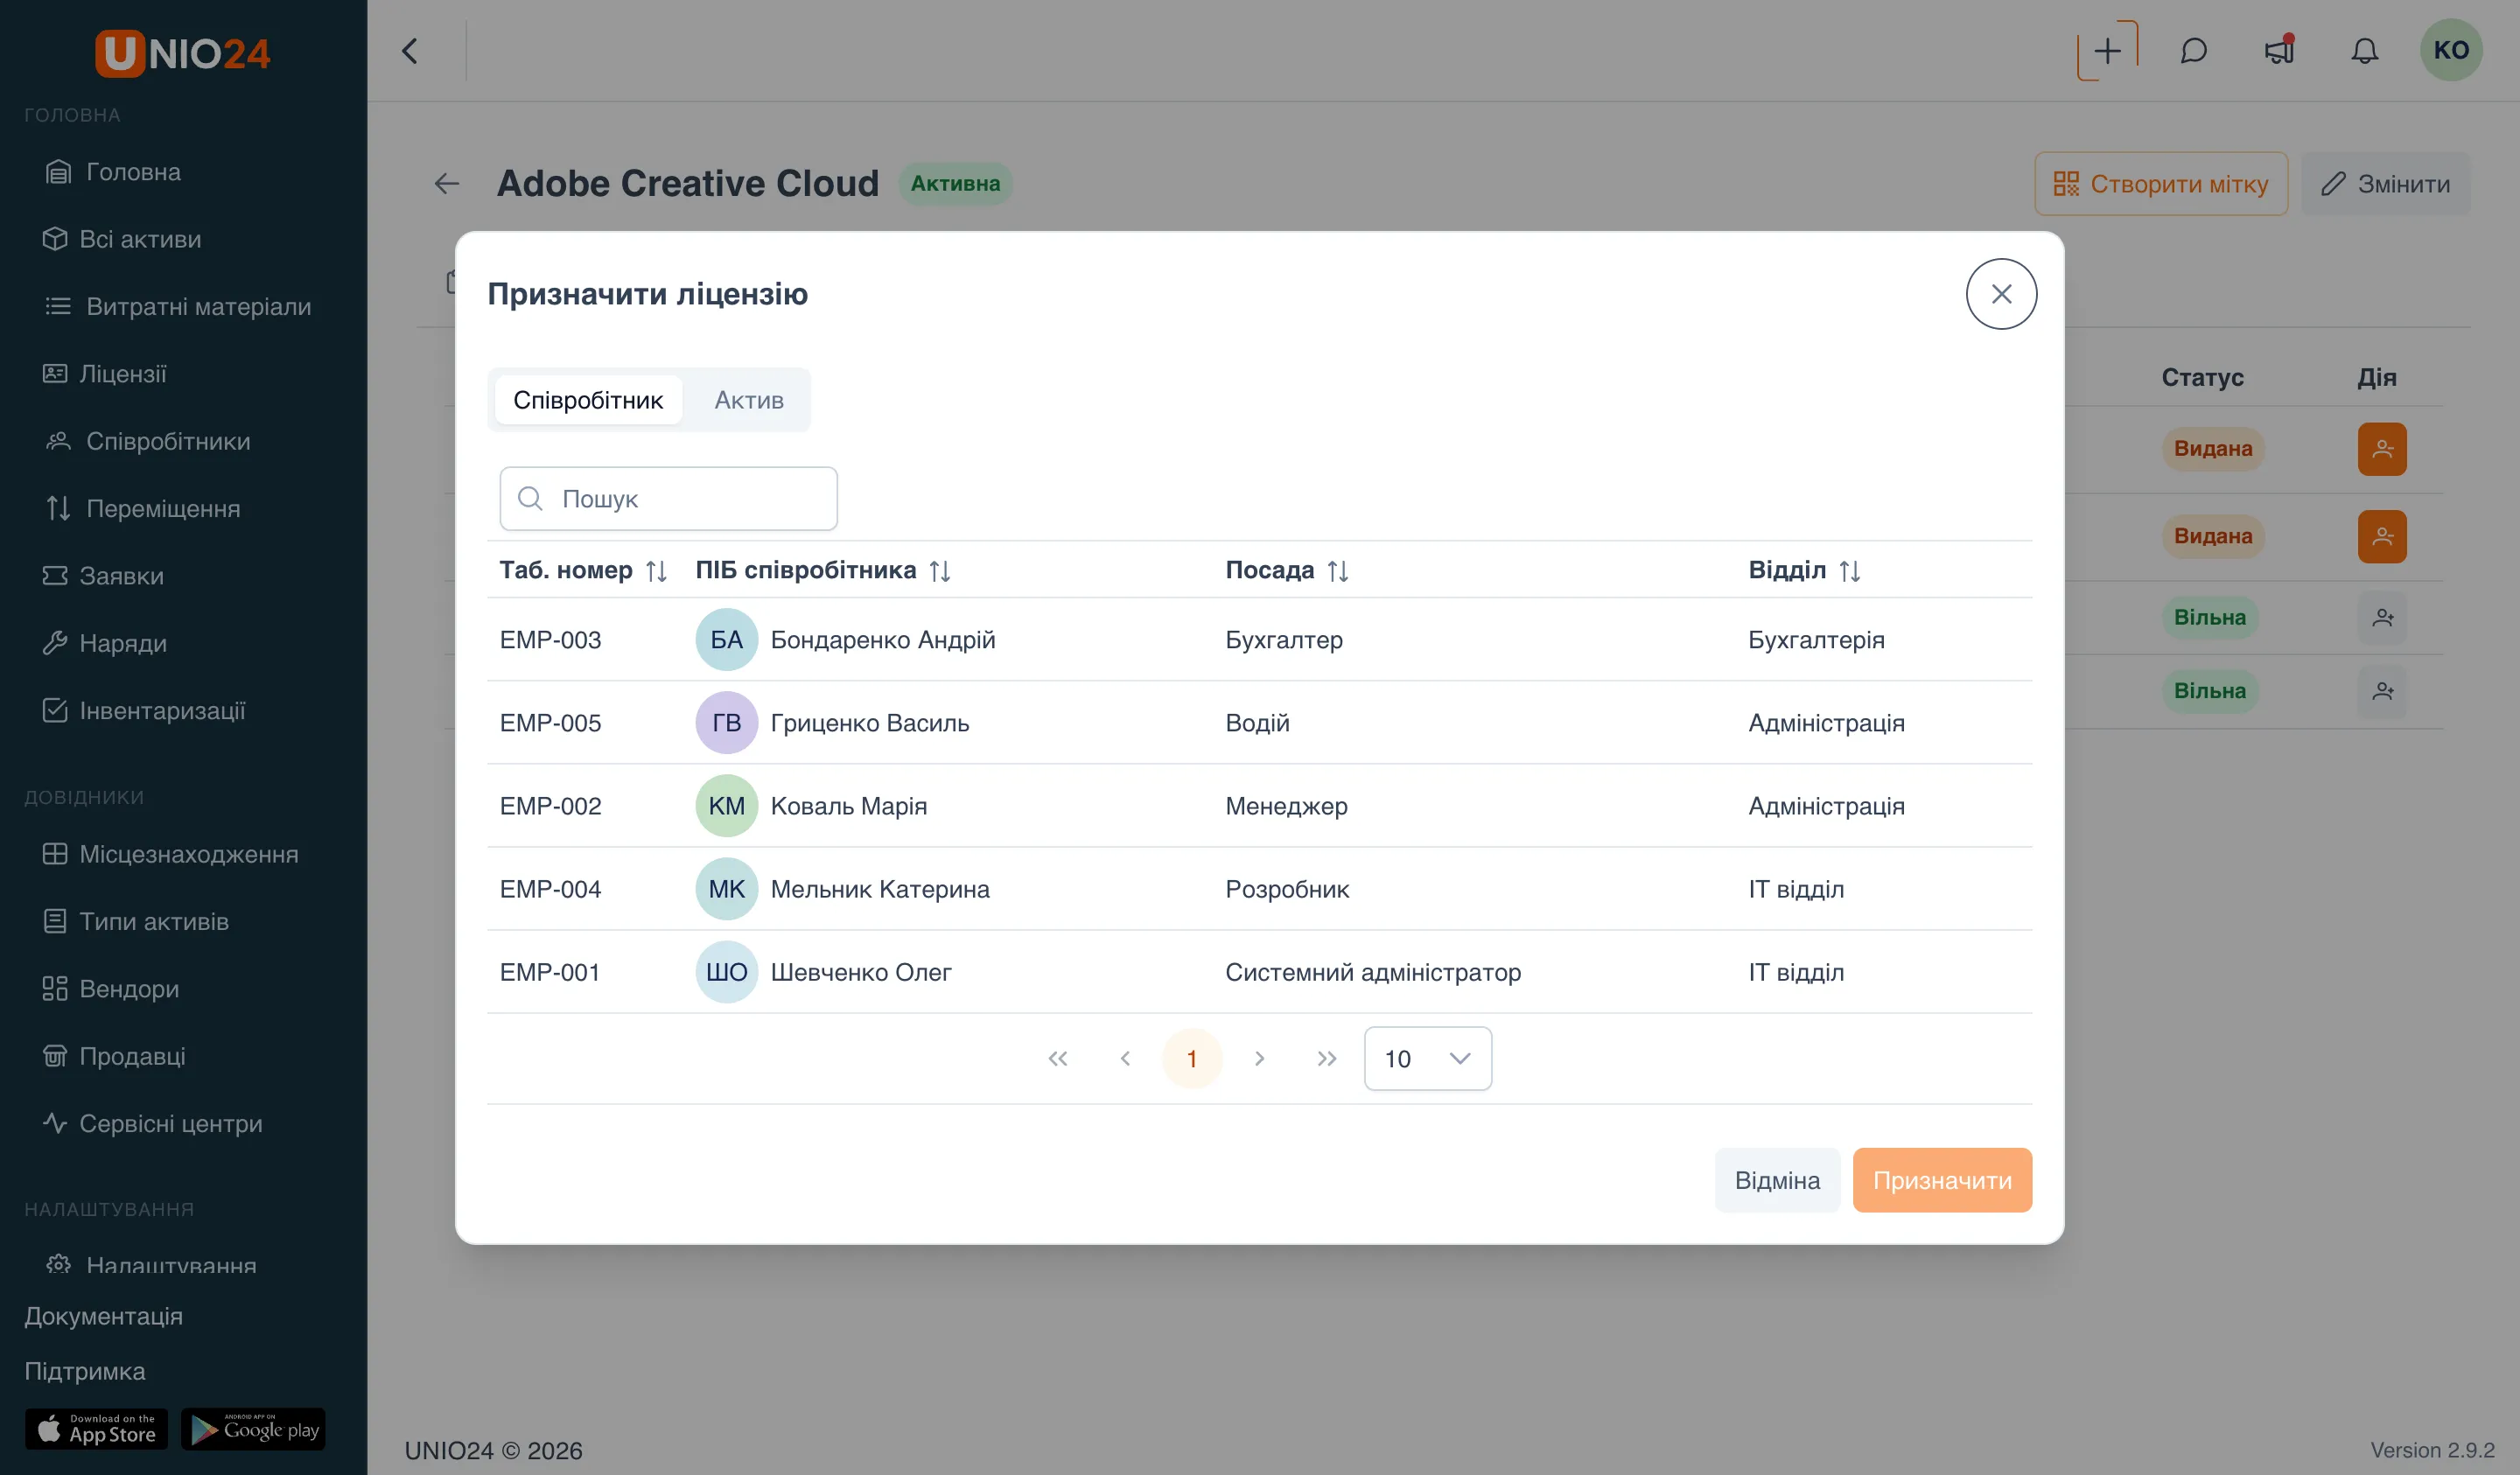This screenshot has height=1475, width=2520.
Task: Click the App Store download badge
Action: (96, 1429)
